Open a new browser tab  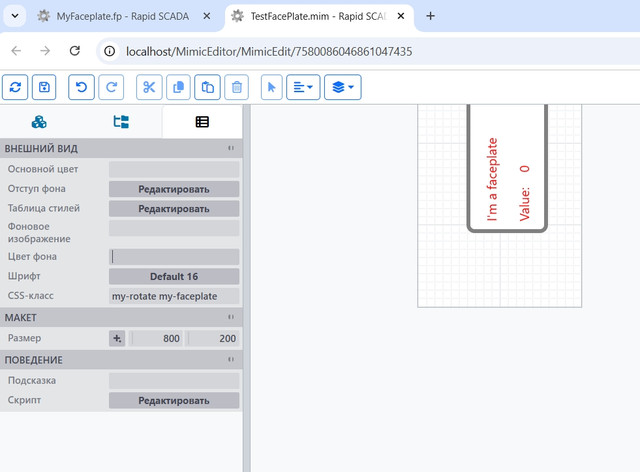(430, 16)
